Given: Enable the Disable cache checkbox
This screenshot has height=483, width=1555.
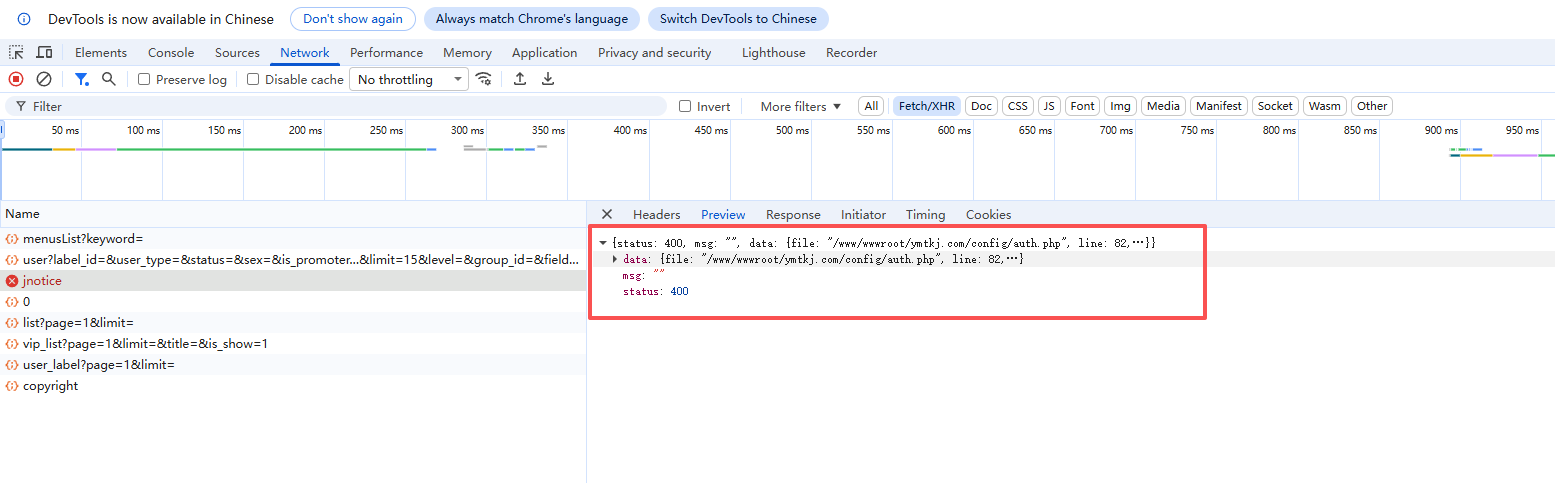Looking at the screenshot, I should click(253, 80).
